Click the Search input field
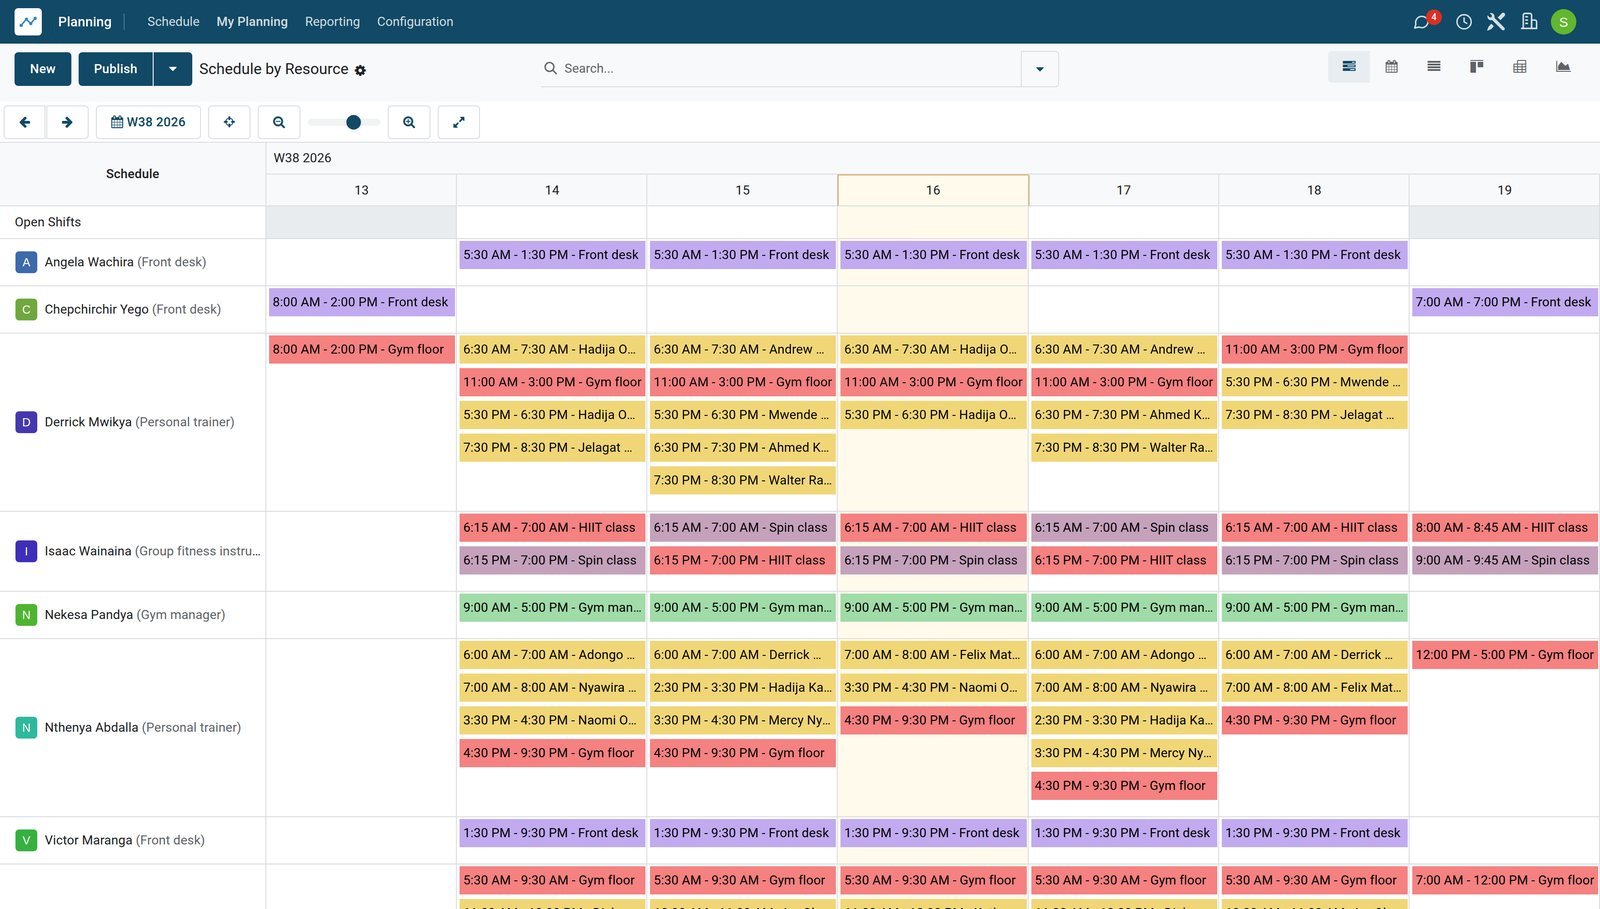 coord(790,69)
